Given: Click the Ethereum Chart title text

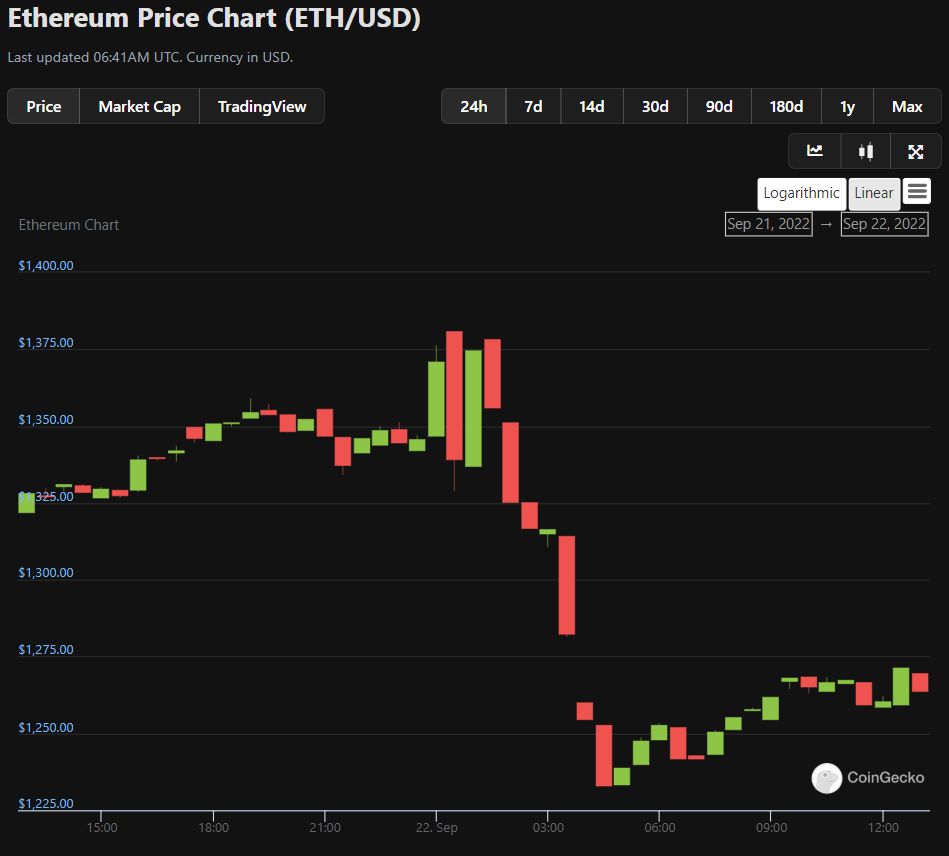Looking at the screenshot, I should pos(69,225).
